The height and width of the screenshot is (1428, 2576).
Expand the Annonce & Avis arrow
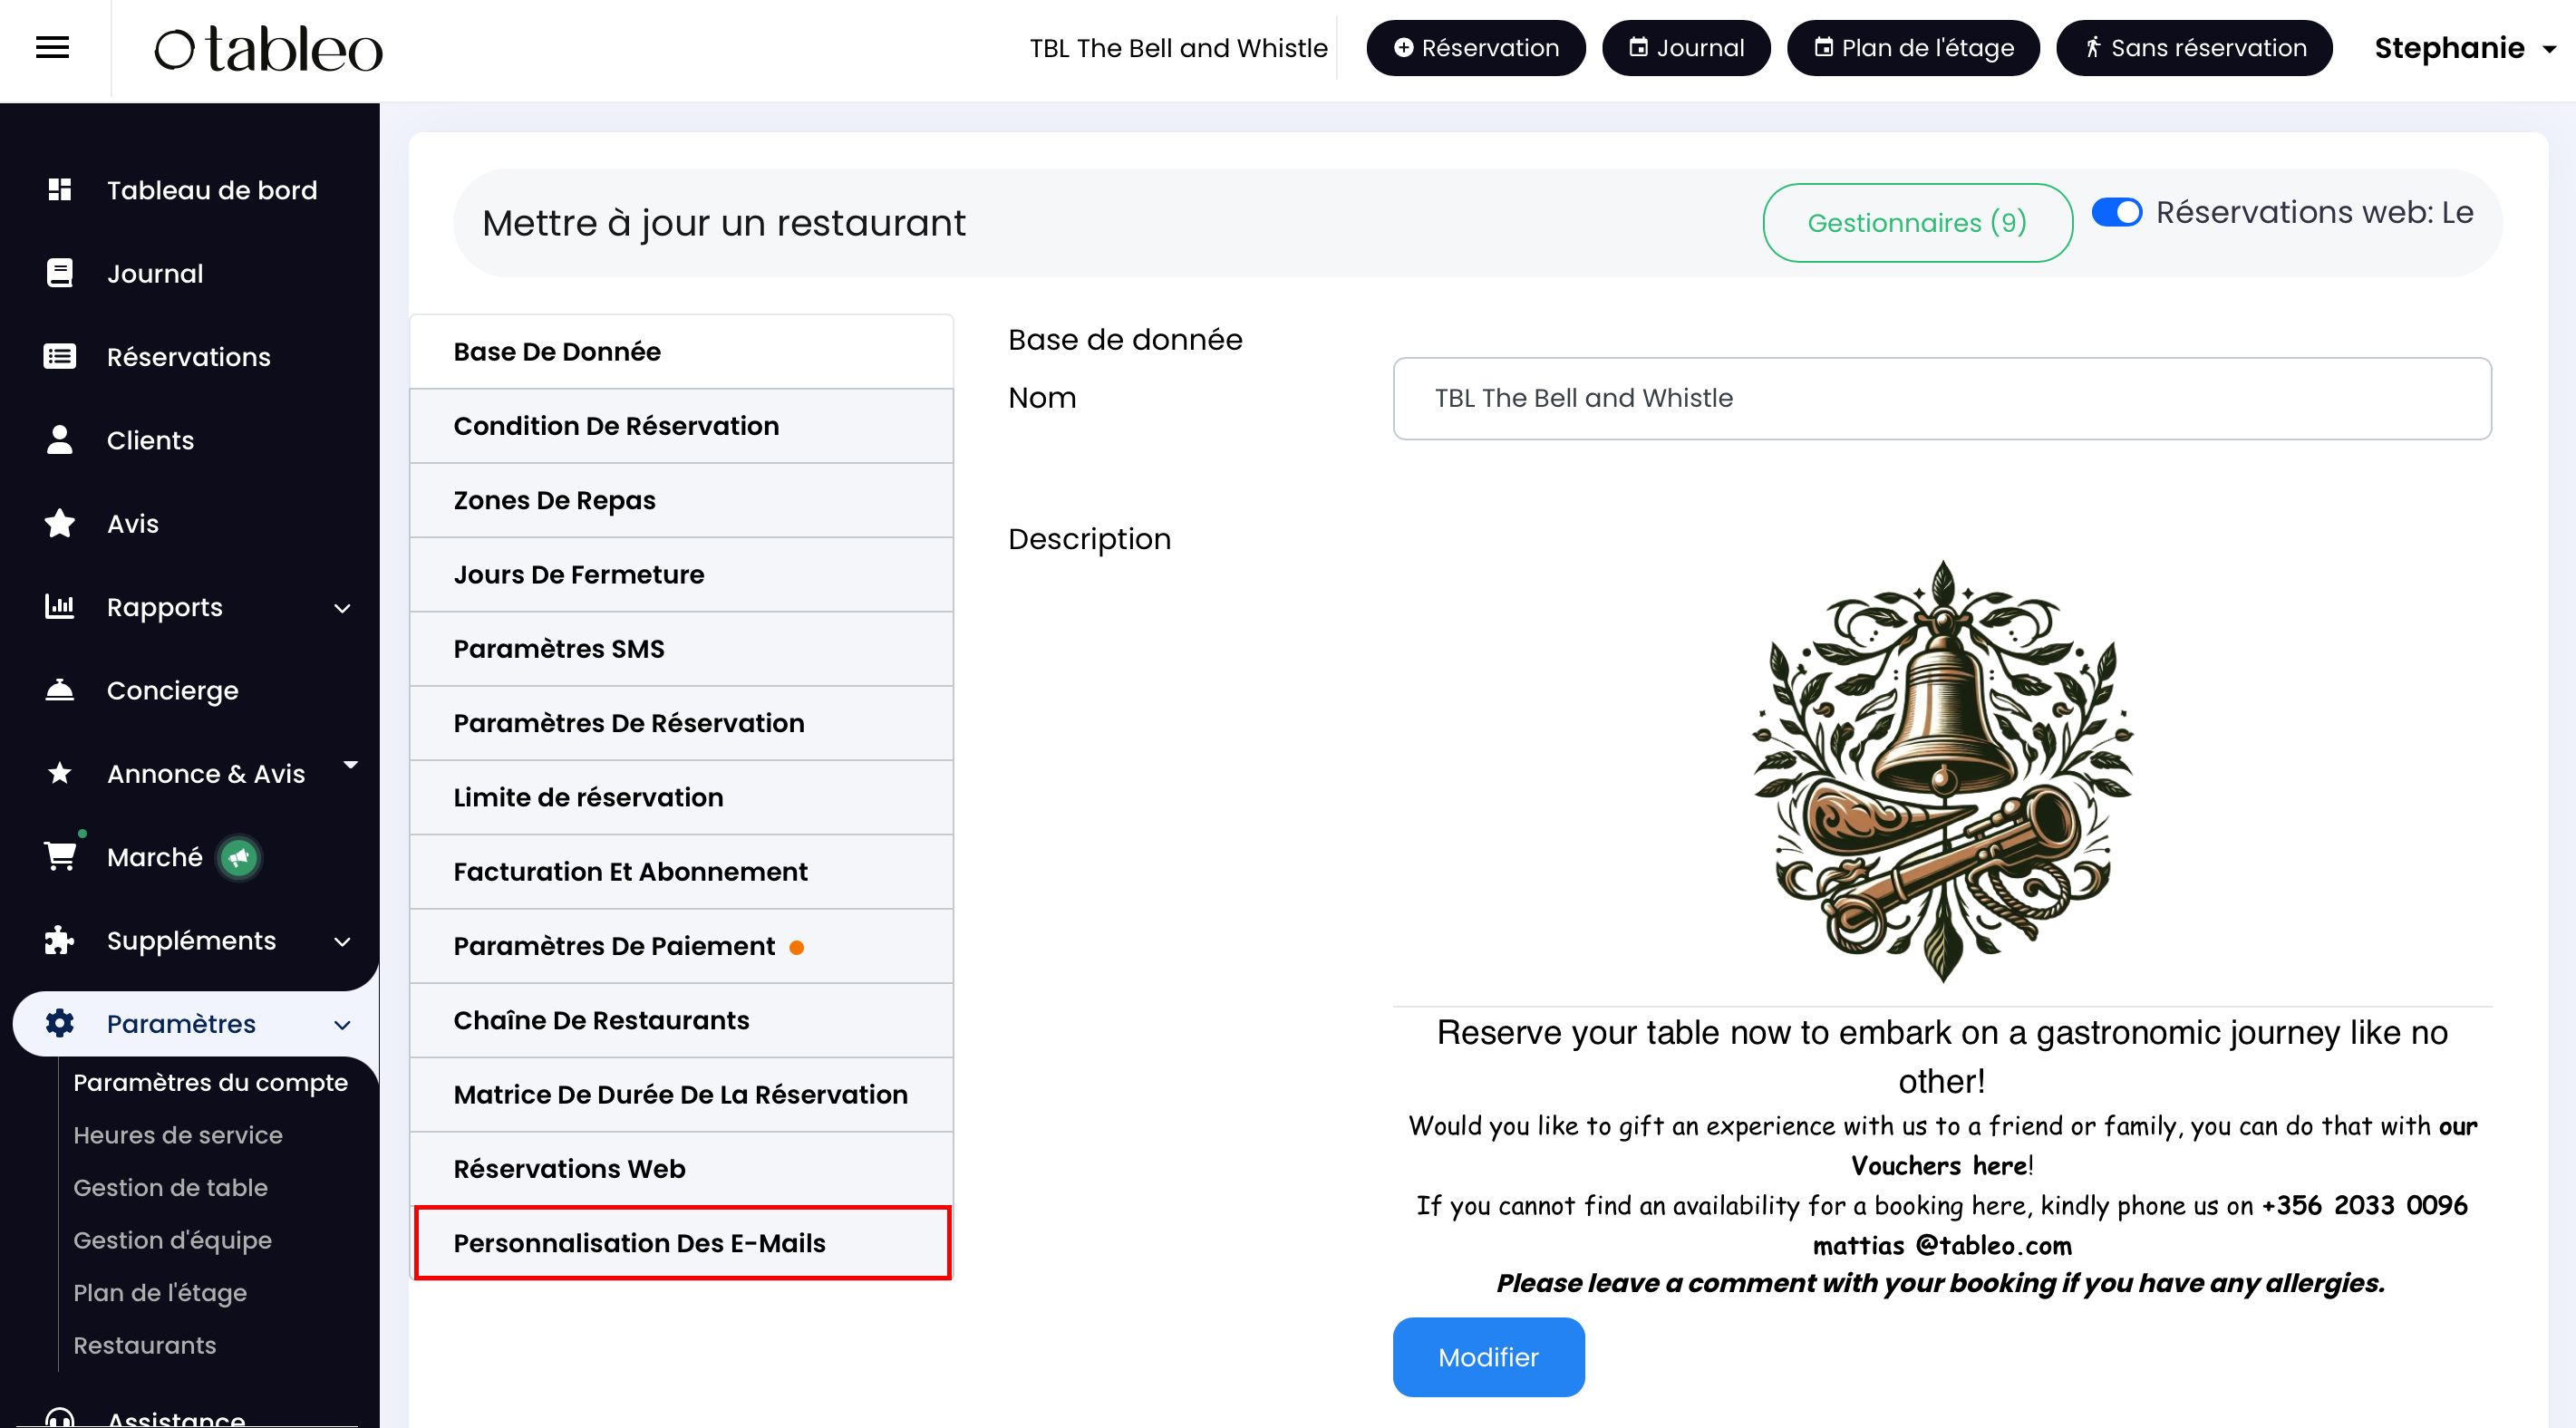(350, 765)
